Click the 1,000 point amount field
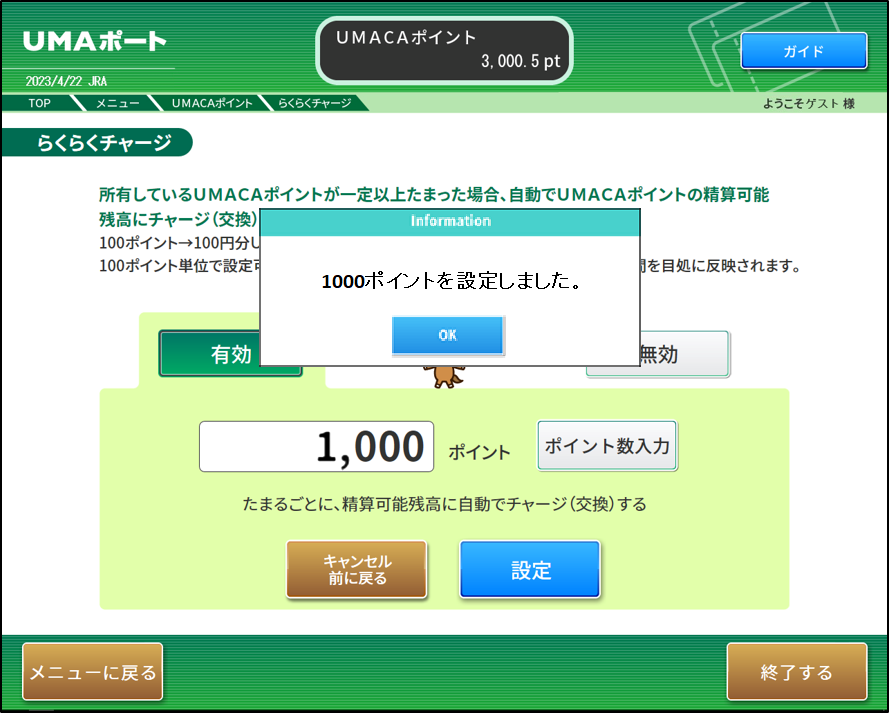This screenshot has width=889, height=713. [x=317, y=447]
